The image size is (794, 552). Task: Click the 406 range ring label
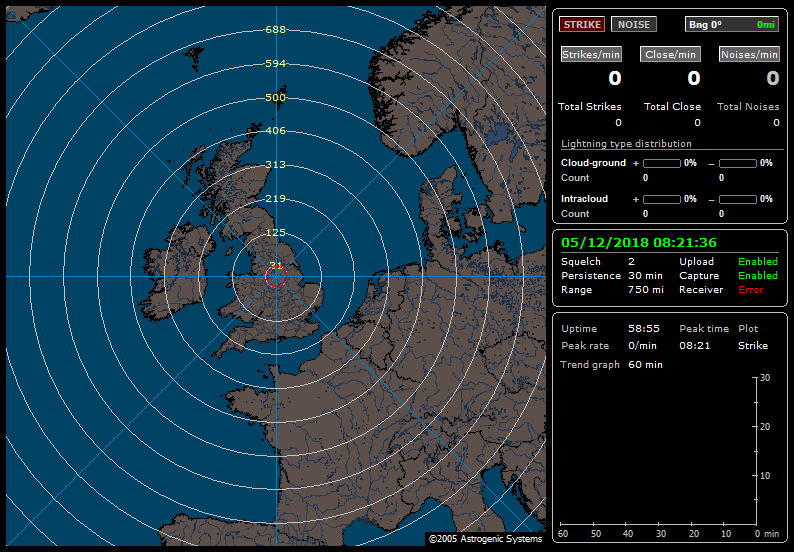(275, 131)
